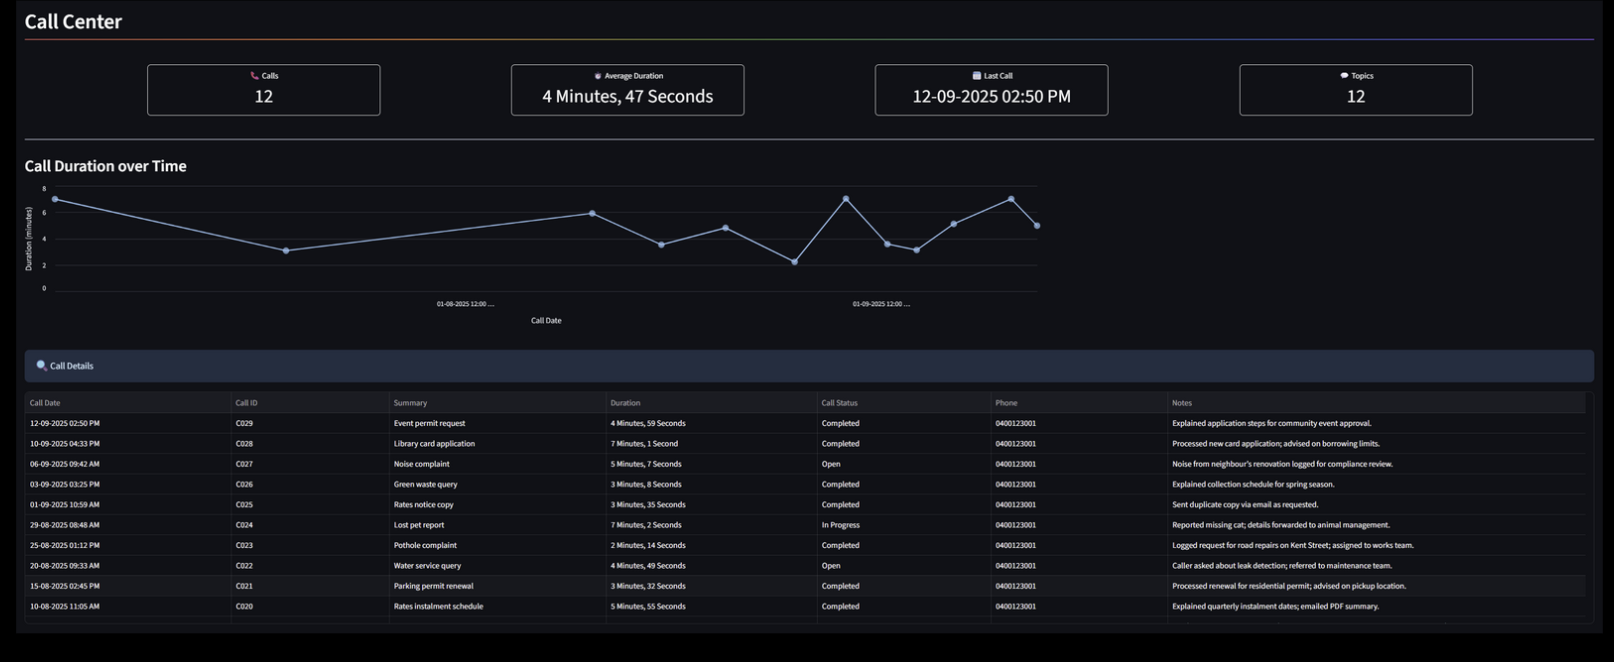Sort by the Duration column header
This screenshot has height=662, width=1614.
[x=625, y=403]
